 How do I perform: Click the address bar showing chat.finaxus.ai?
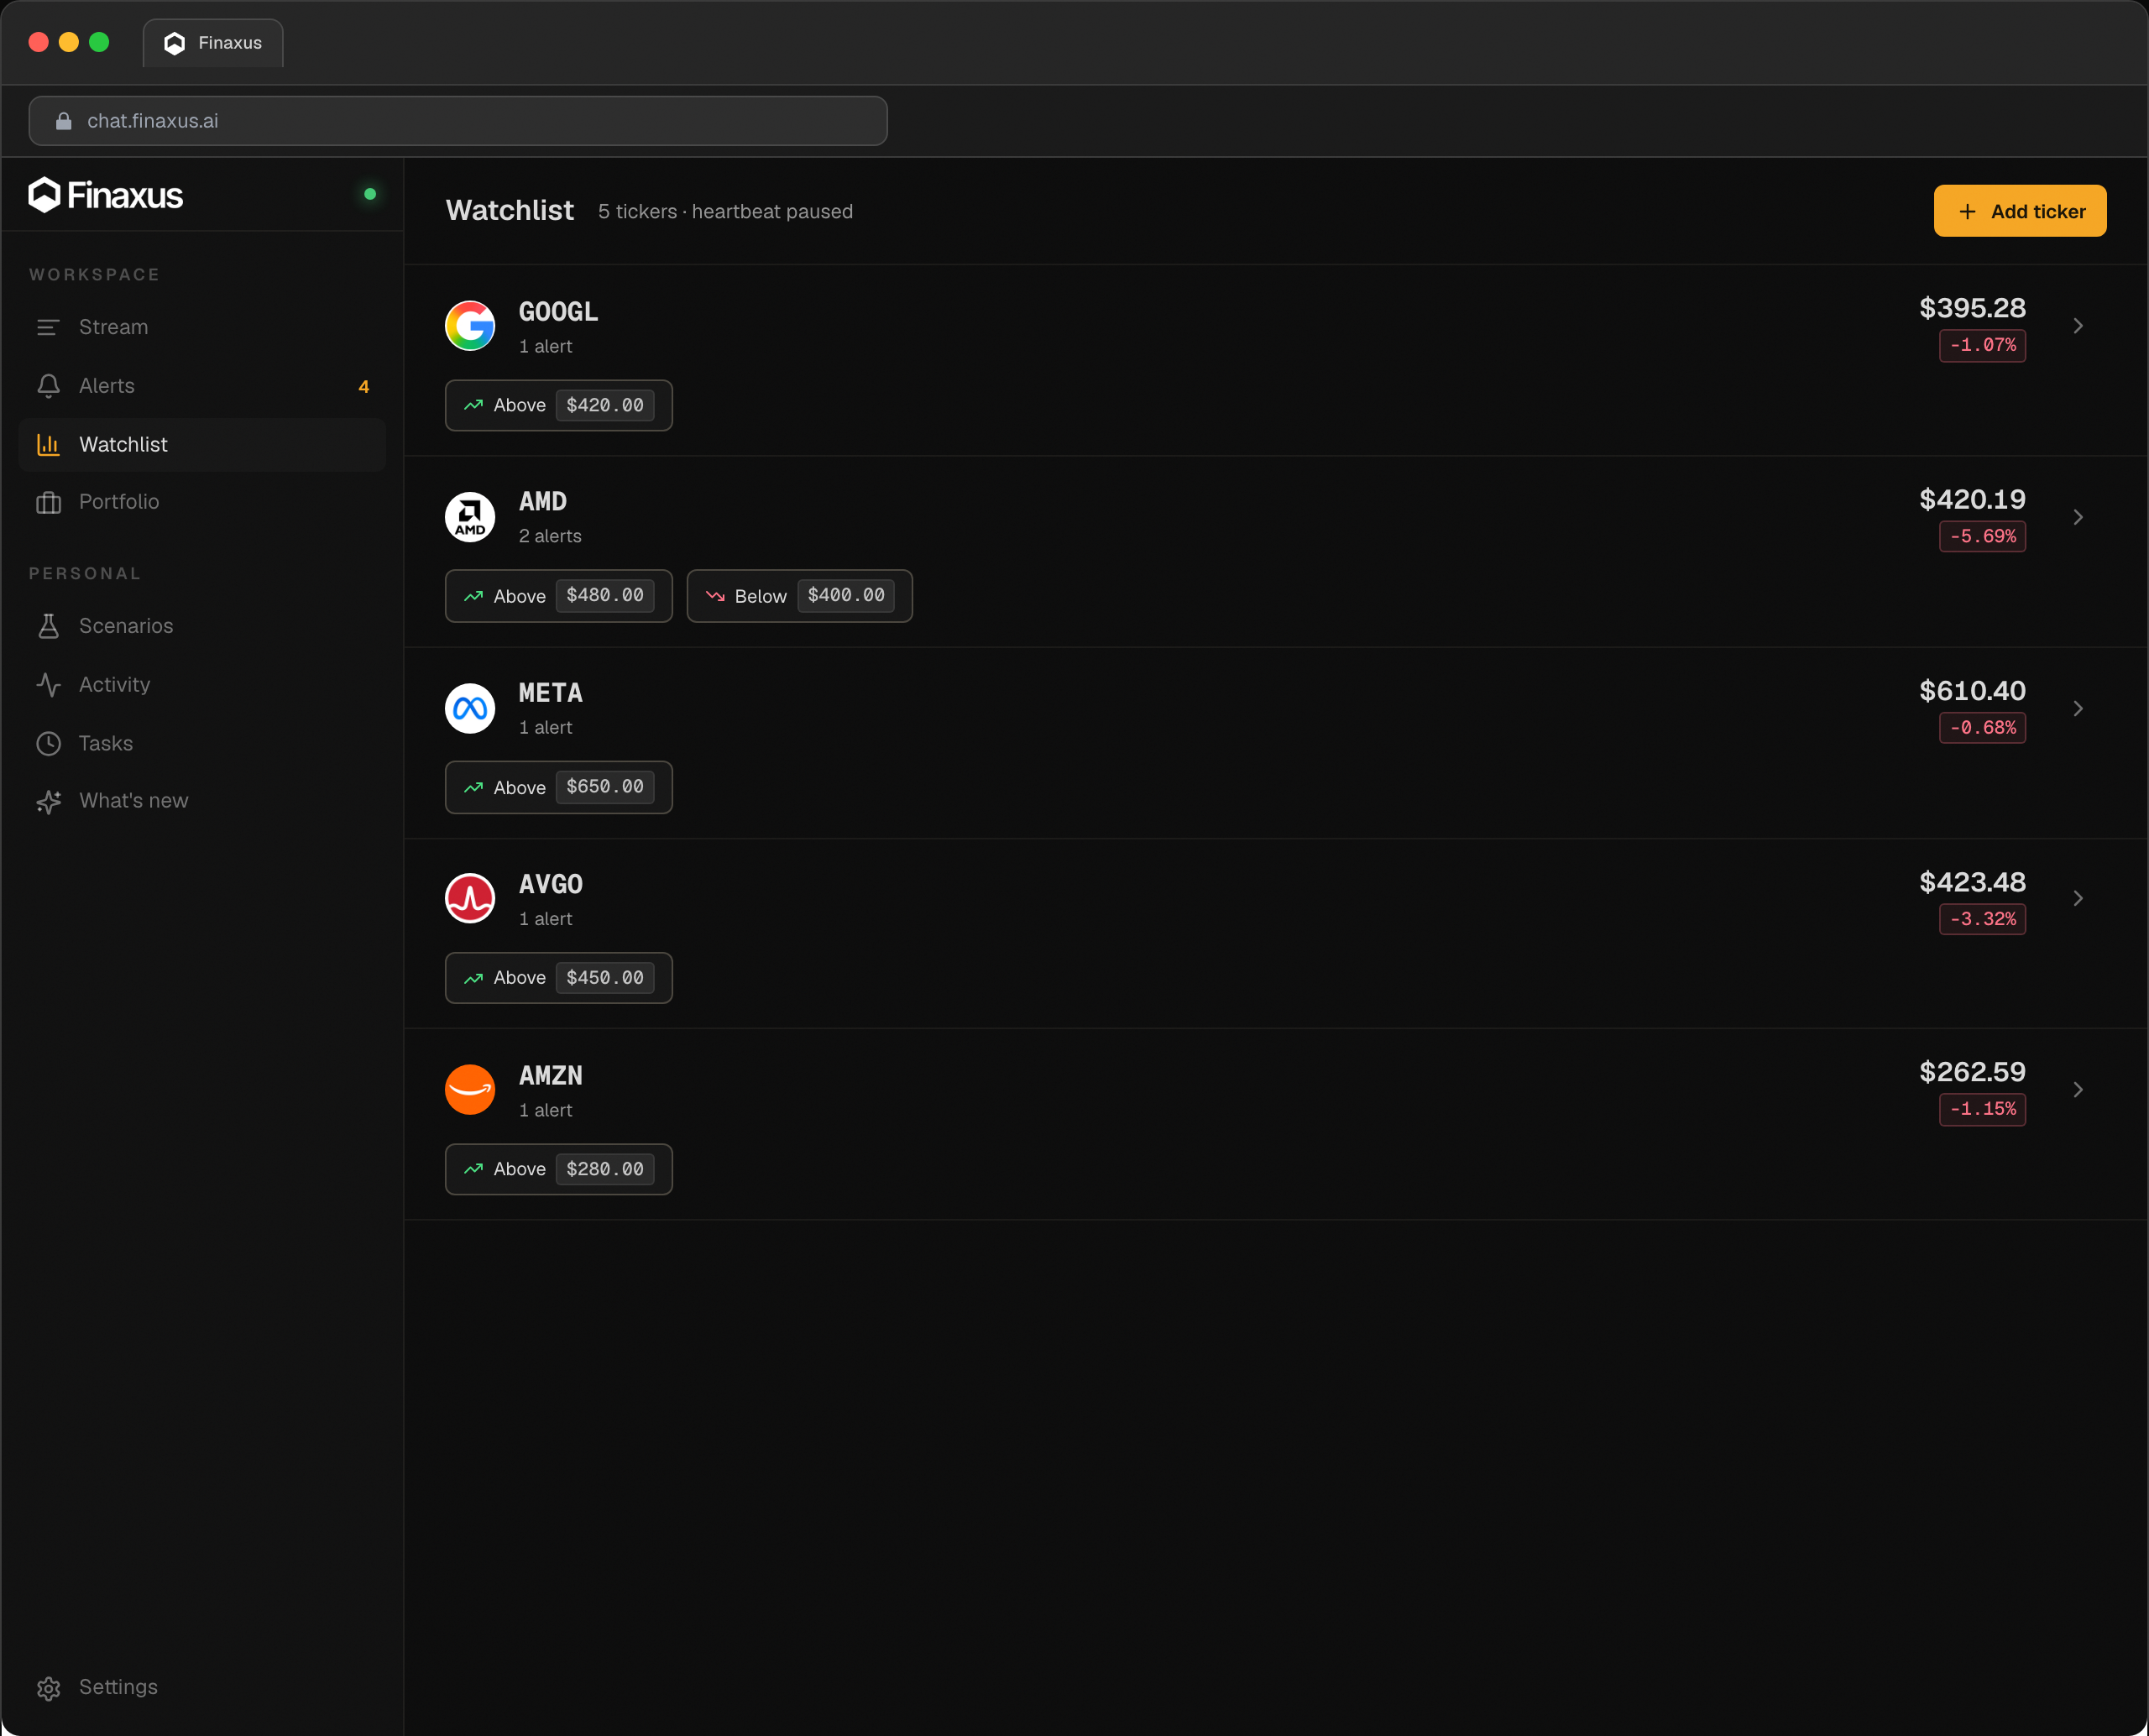pos(458,121)
